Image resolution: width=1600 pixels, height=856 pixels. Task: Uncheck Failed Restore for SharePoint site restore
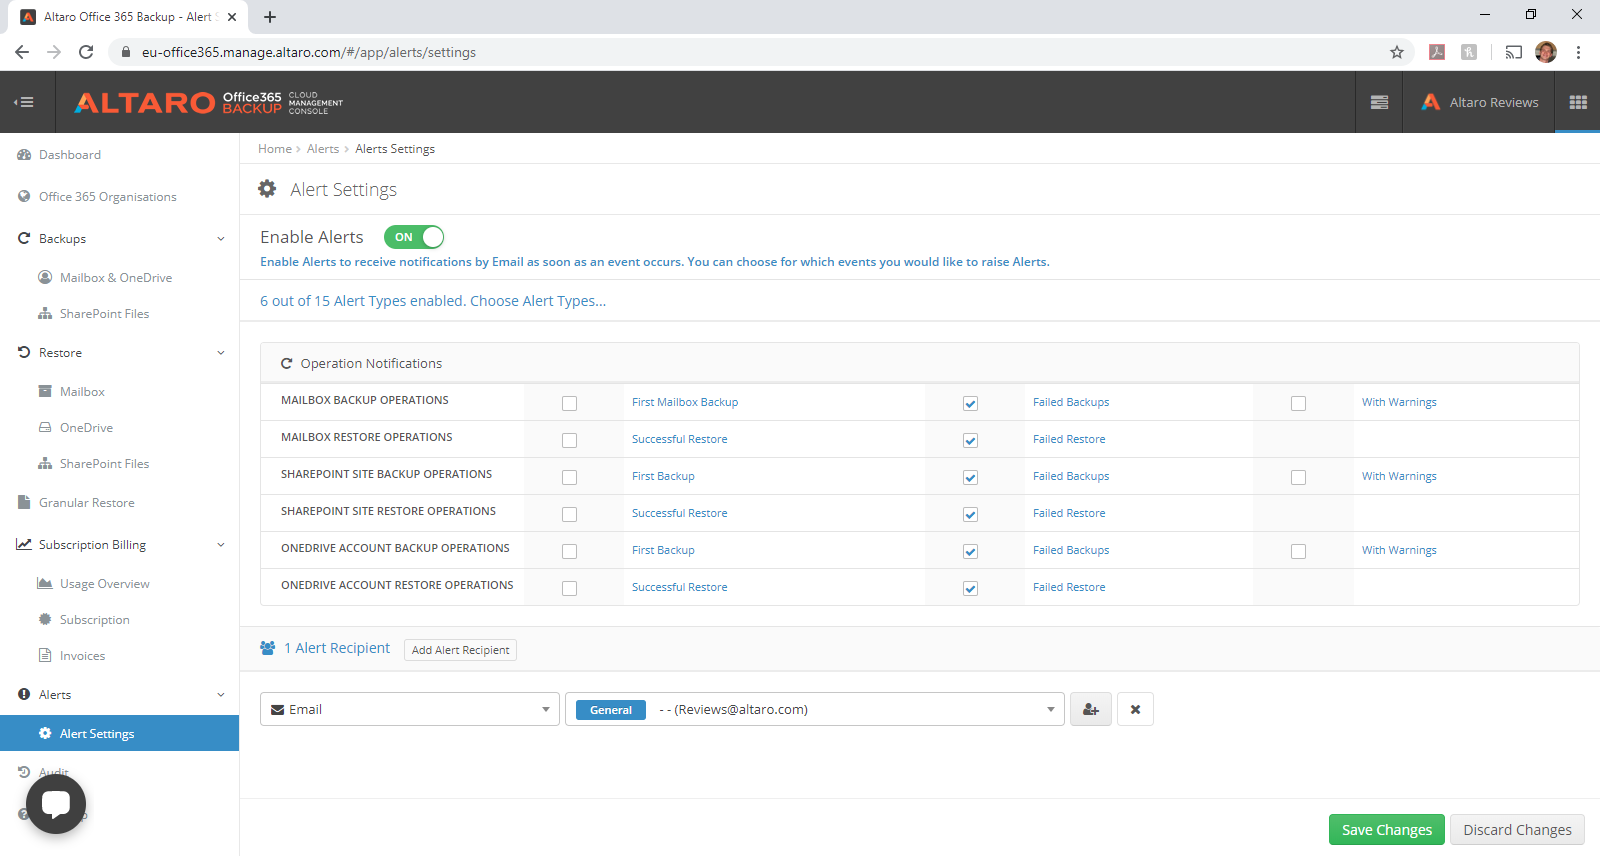[x=970, y=514]
